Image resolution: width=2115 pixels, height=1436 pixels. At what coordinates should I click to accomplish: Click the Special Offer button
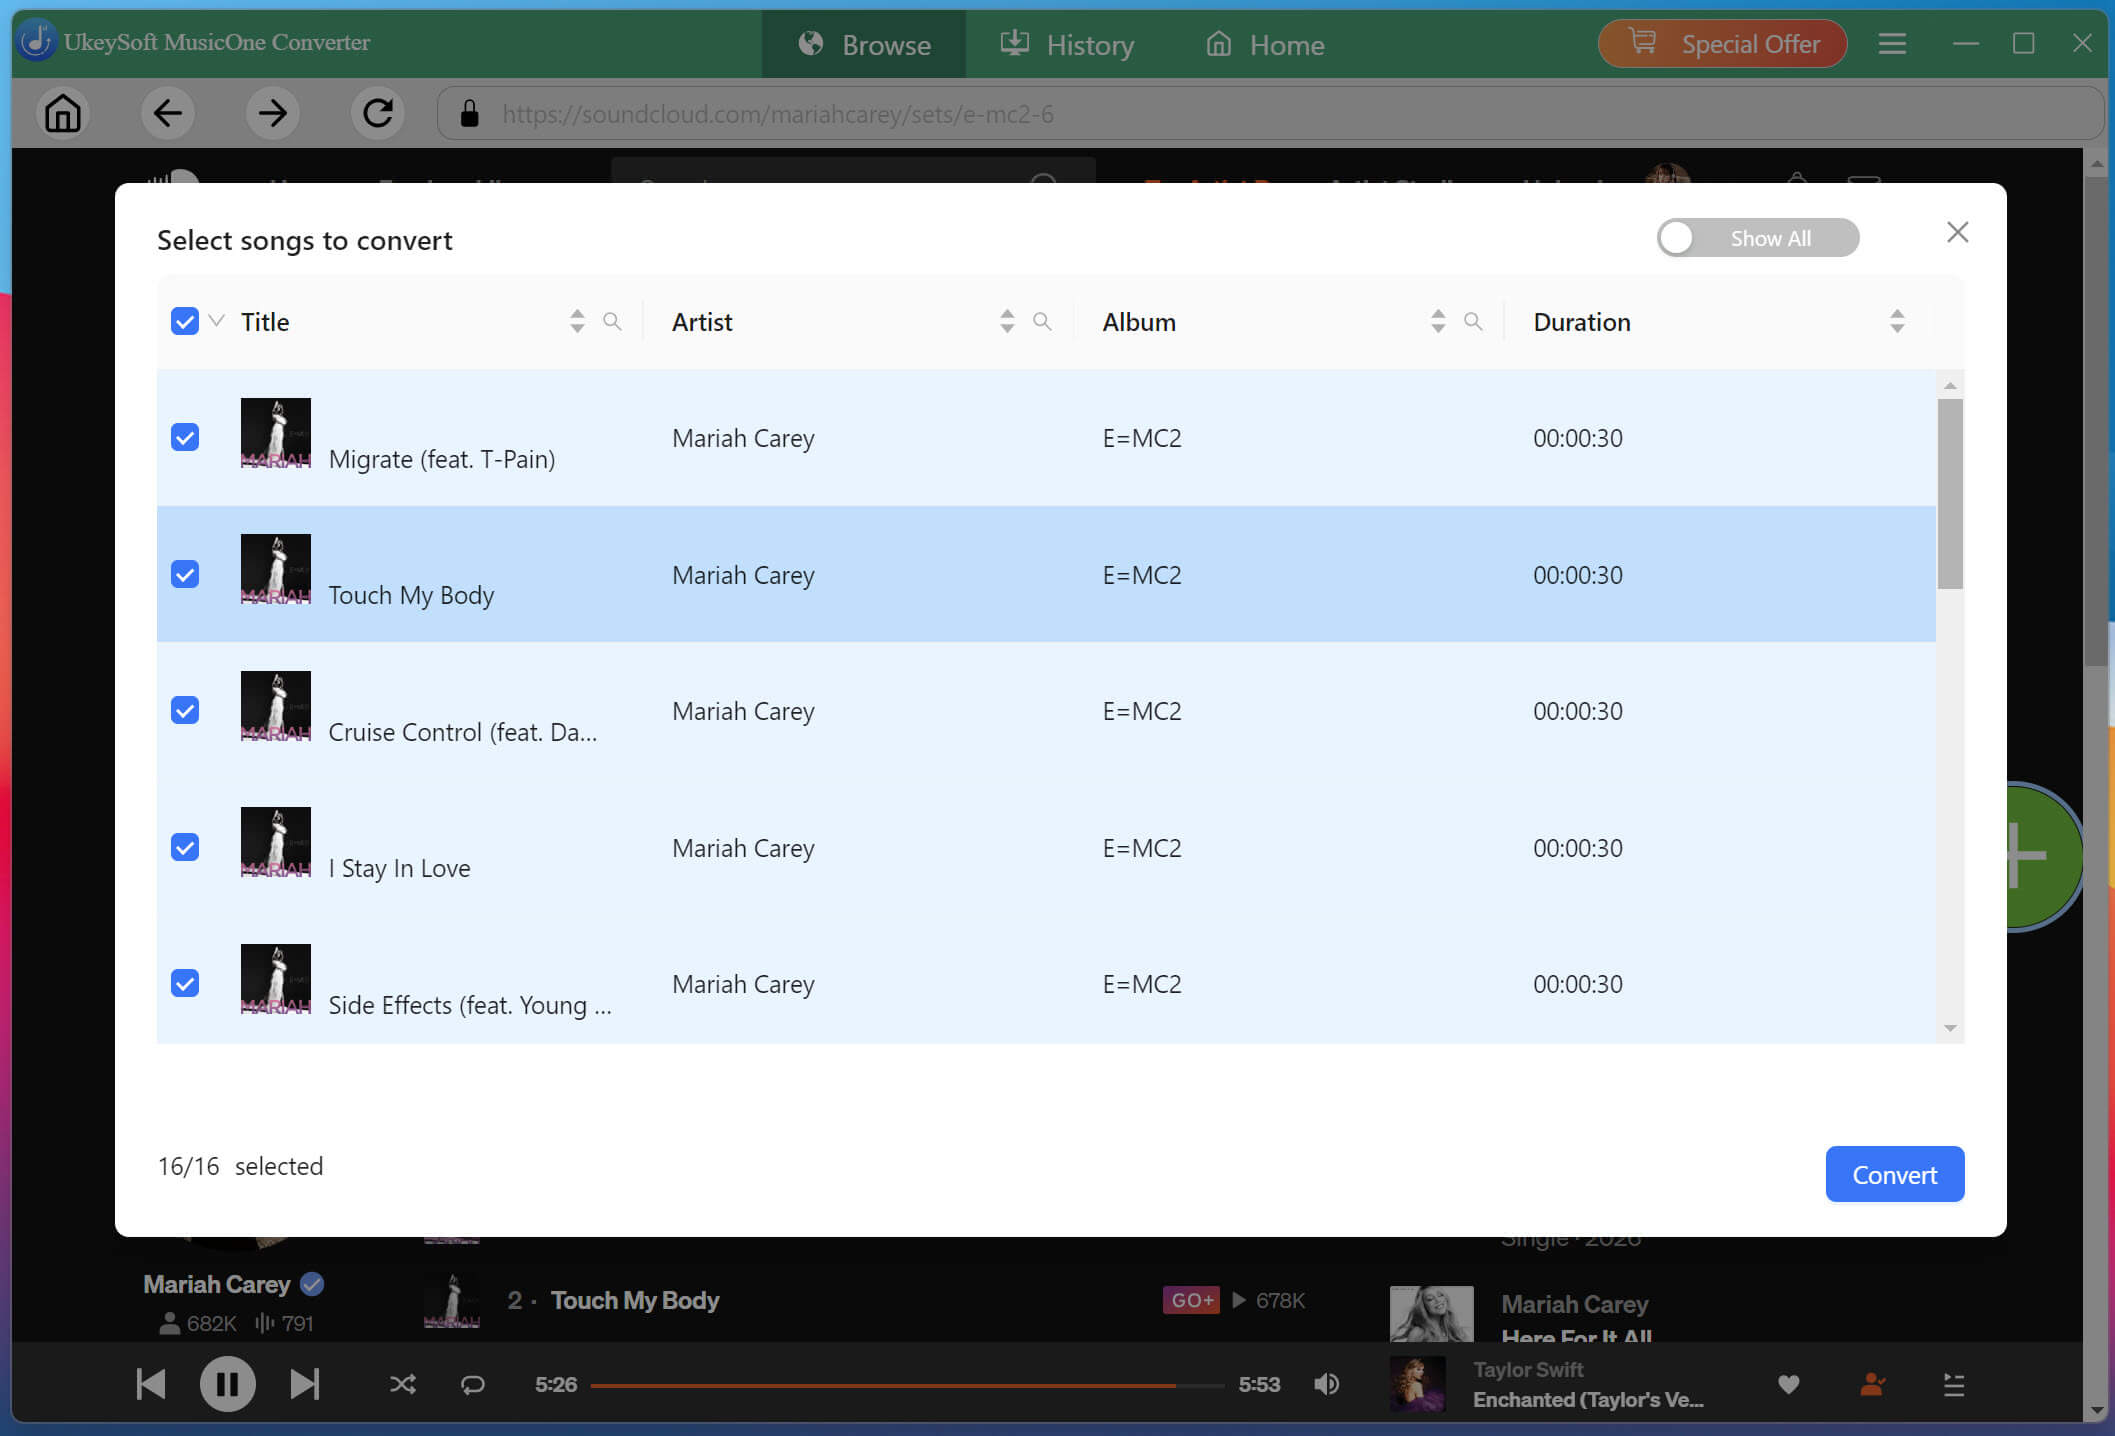pyautogui.click(x=1722, y=44)
